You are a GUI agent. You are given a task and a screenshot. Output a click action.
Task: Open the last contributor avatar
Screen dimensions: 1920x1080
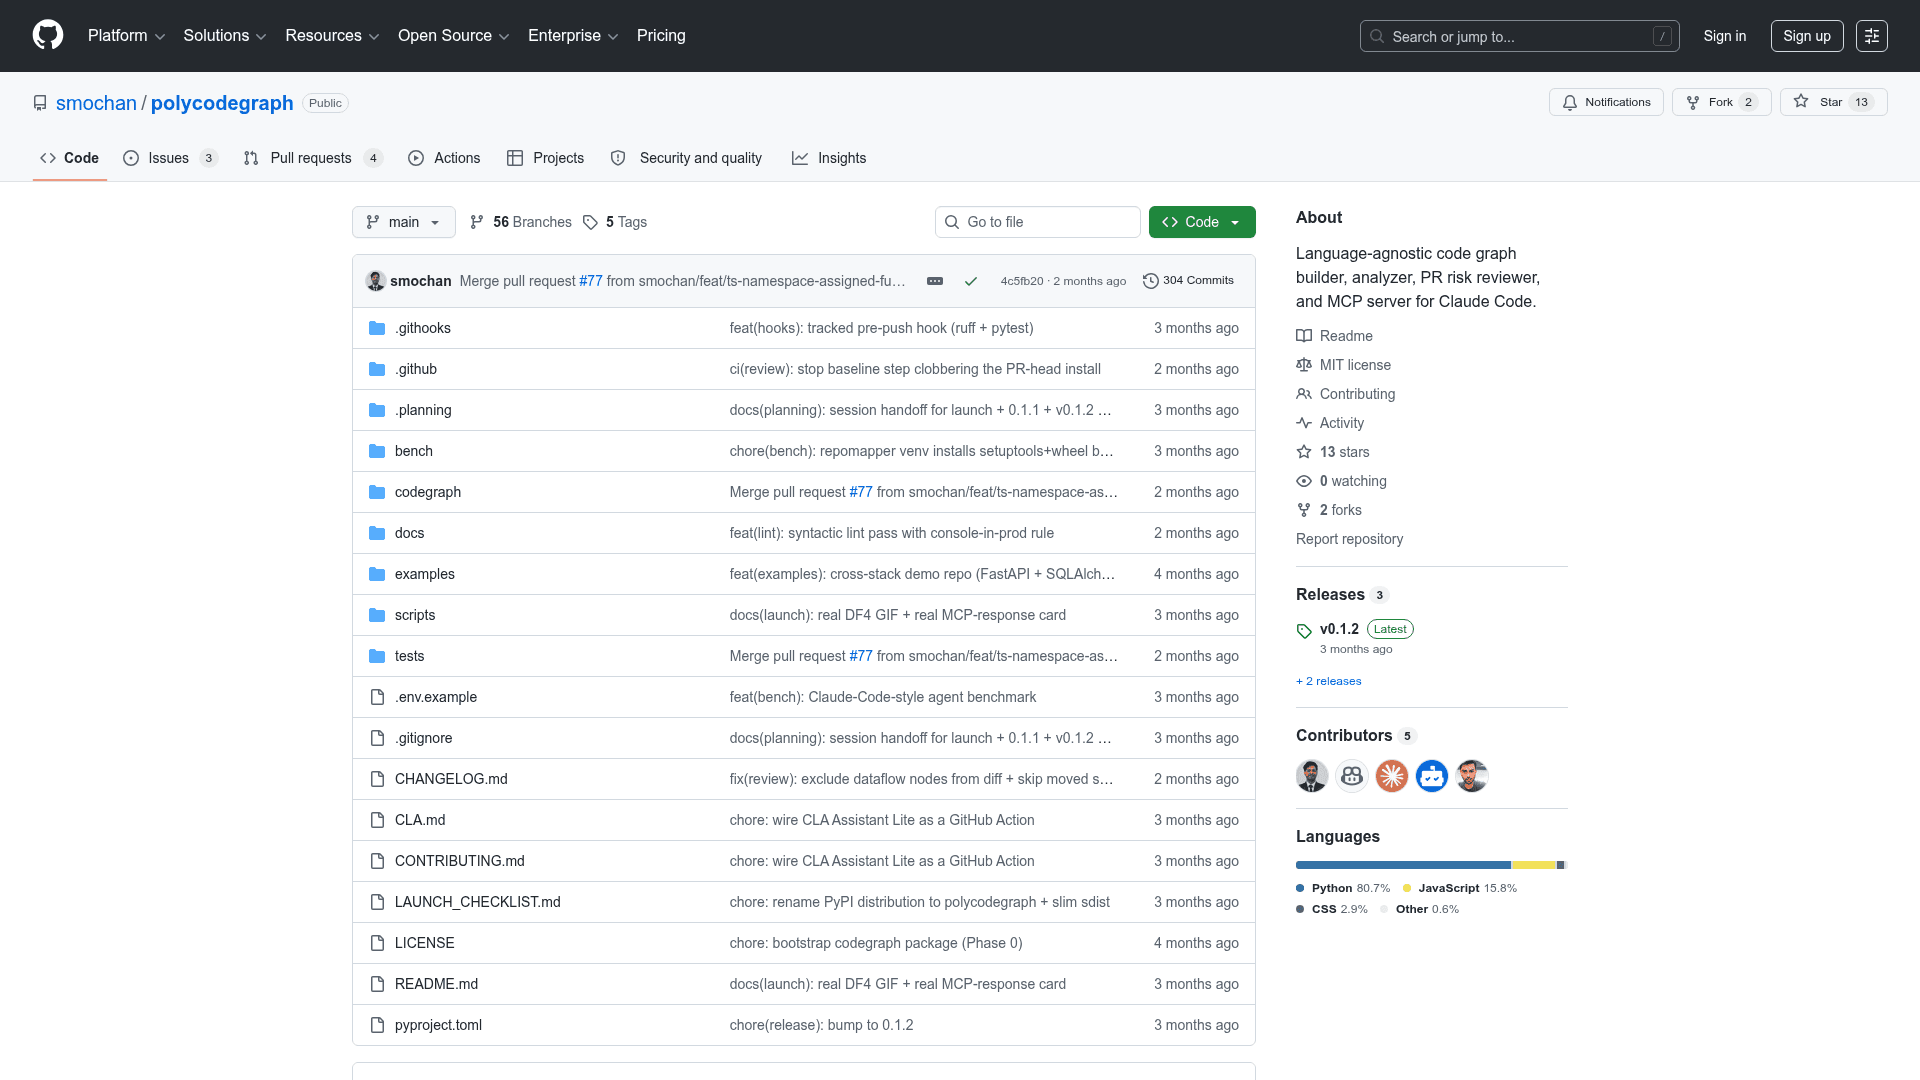[1472, 776]
